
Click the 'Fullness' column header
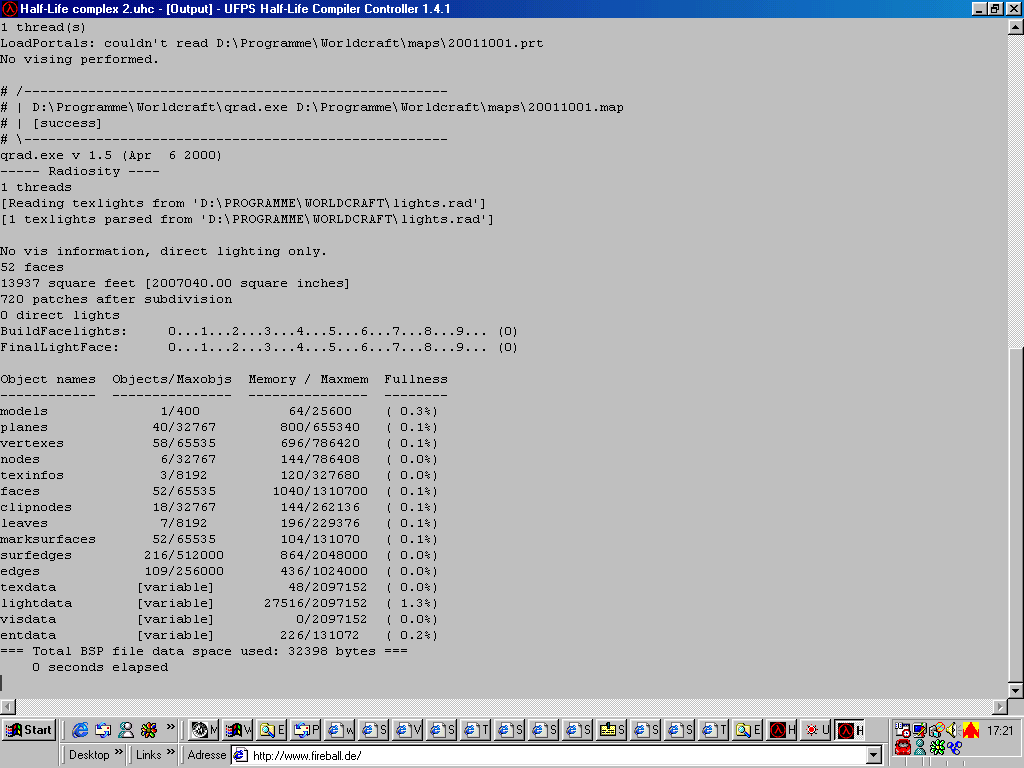[416, 379]
